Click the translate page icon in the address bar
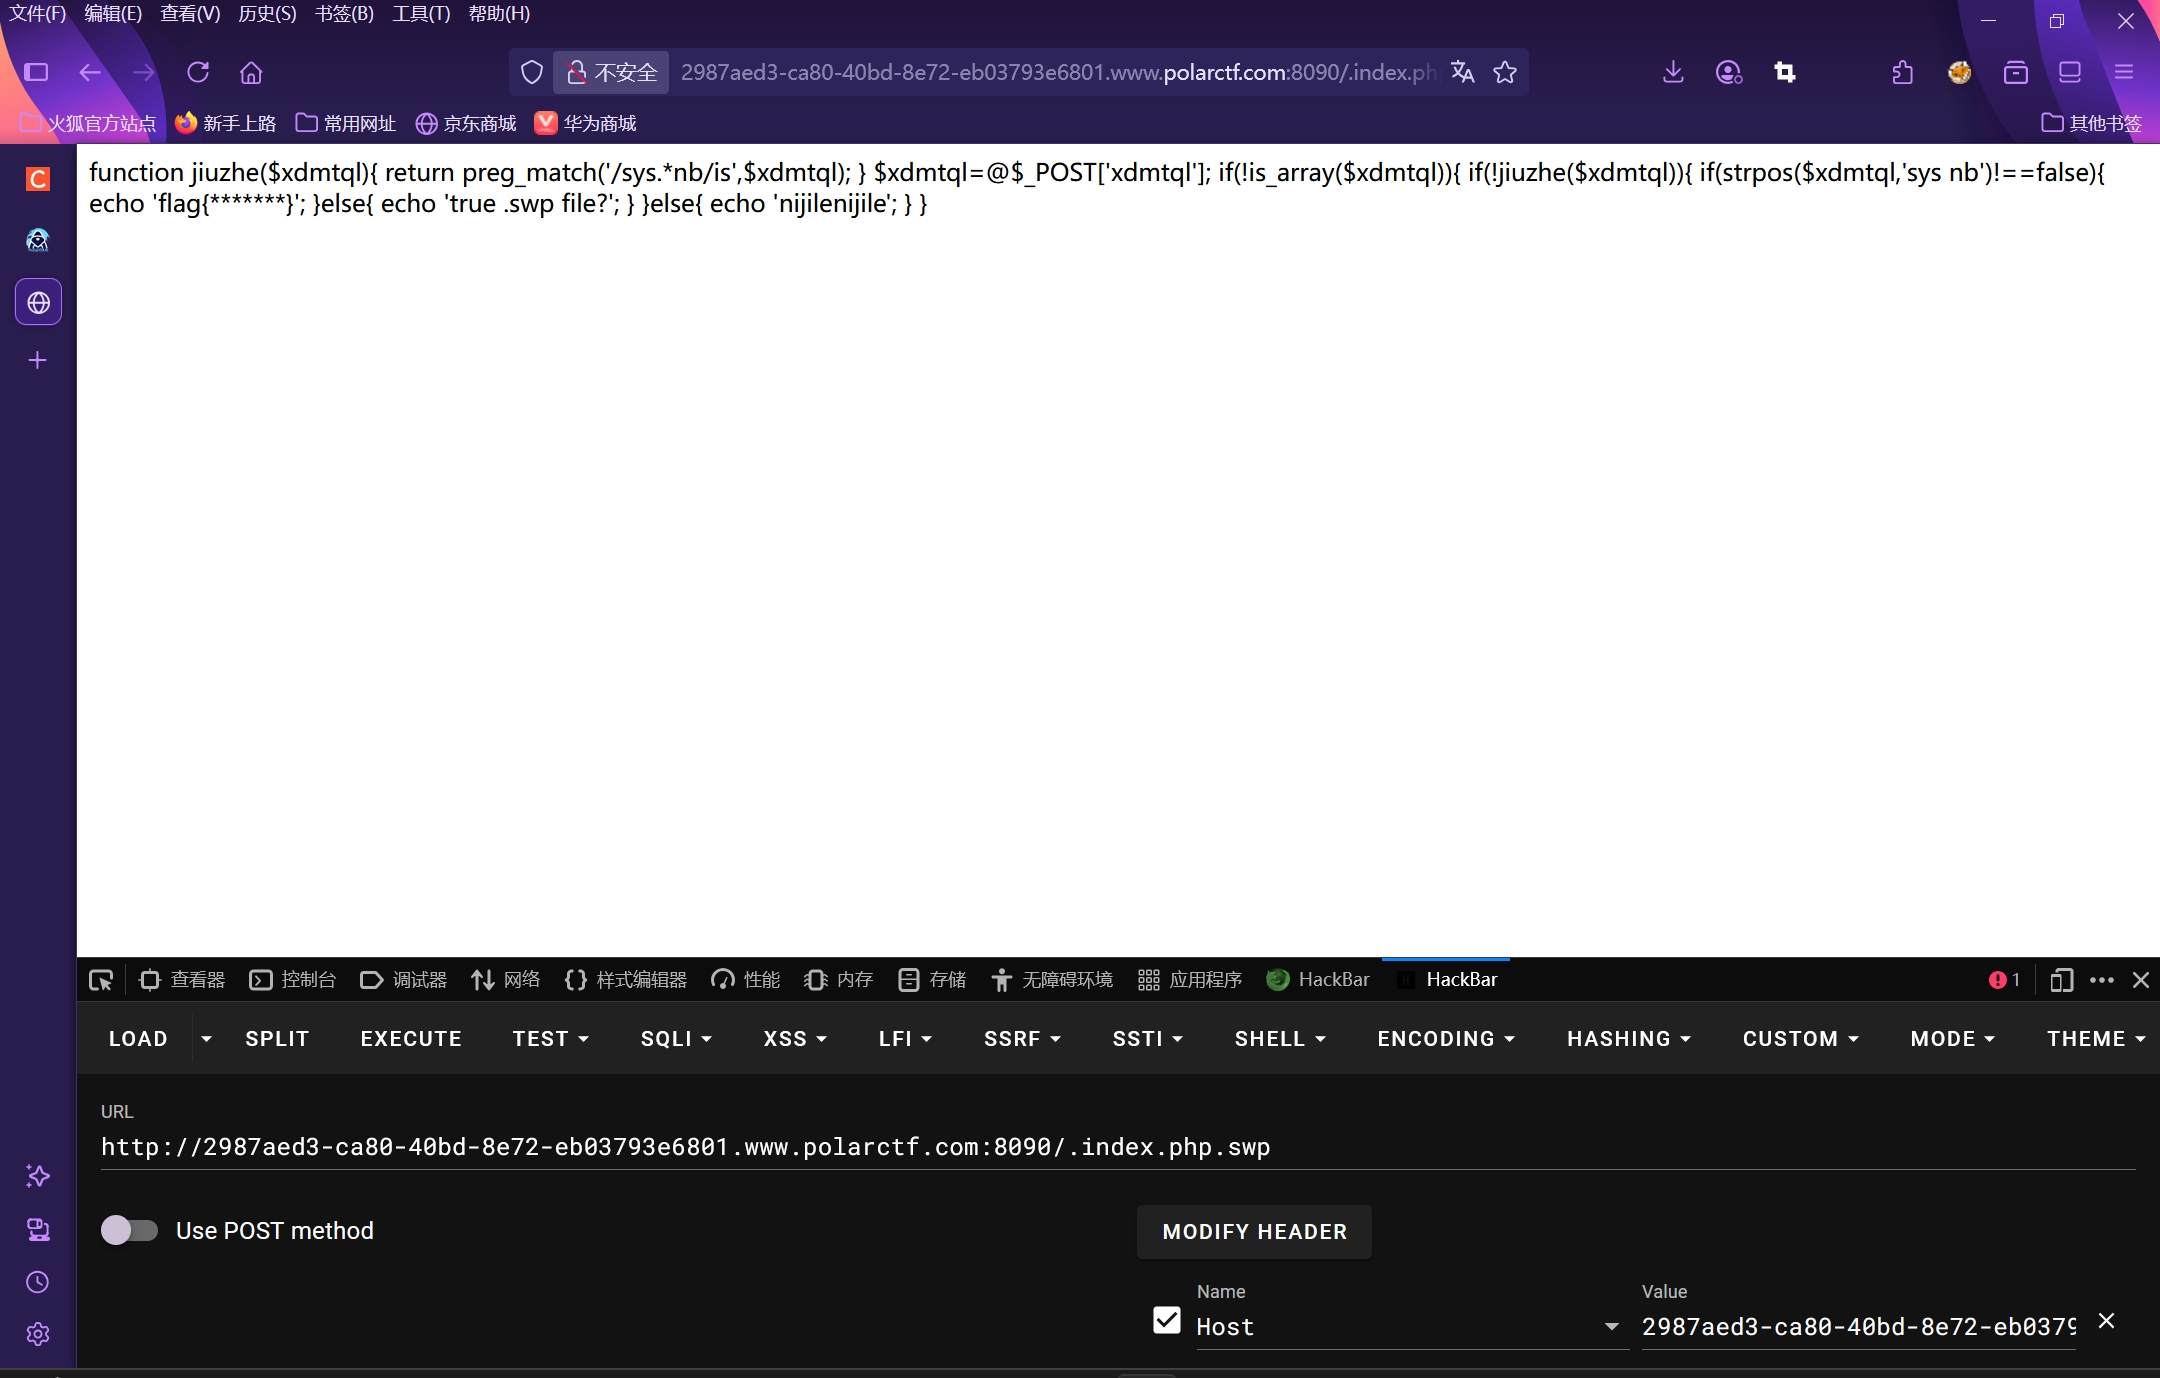Image resolution: width=2160 pixels, height=1378 pixels. pyautogui.click(x=1462, y=72)
